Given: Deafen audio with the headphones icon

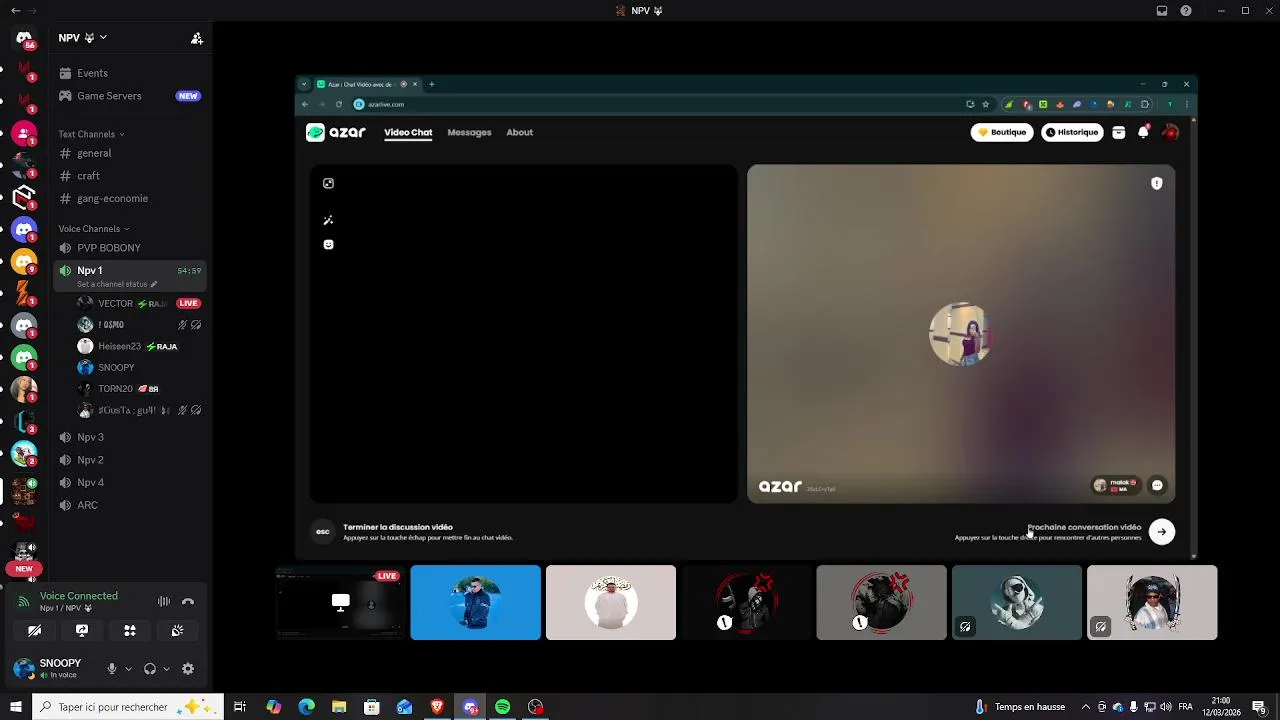Looking at the screenshot, I should click(x=150, y=669).
